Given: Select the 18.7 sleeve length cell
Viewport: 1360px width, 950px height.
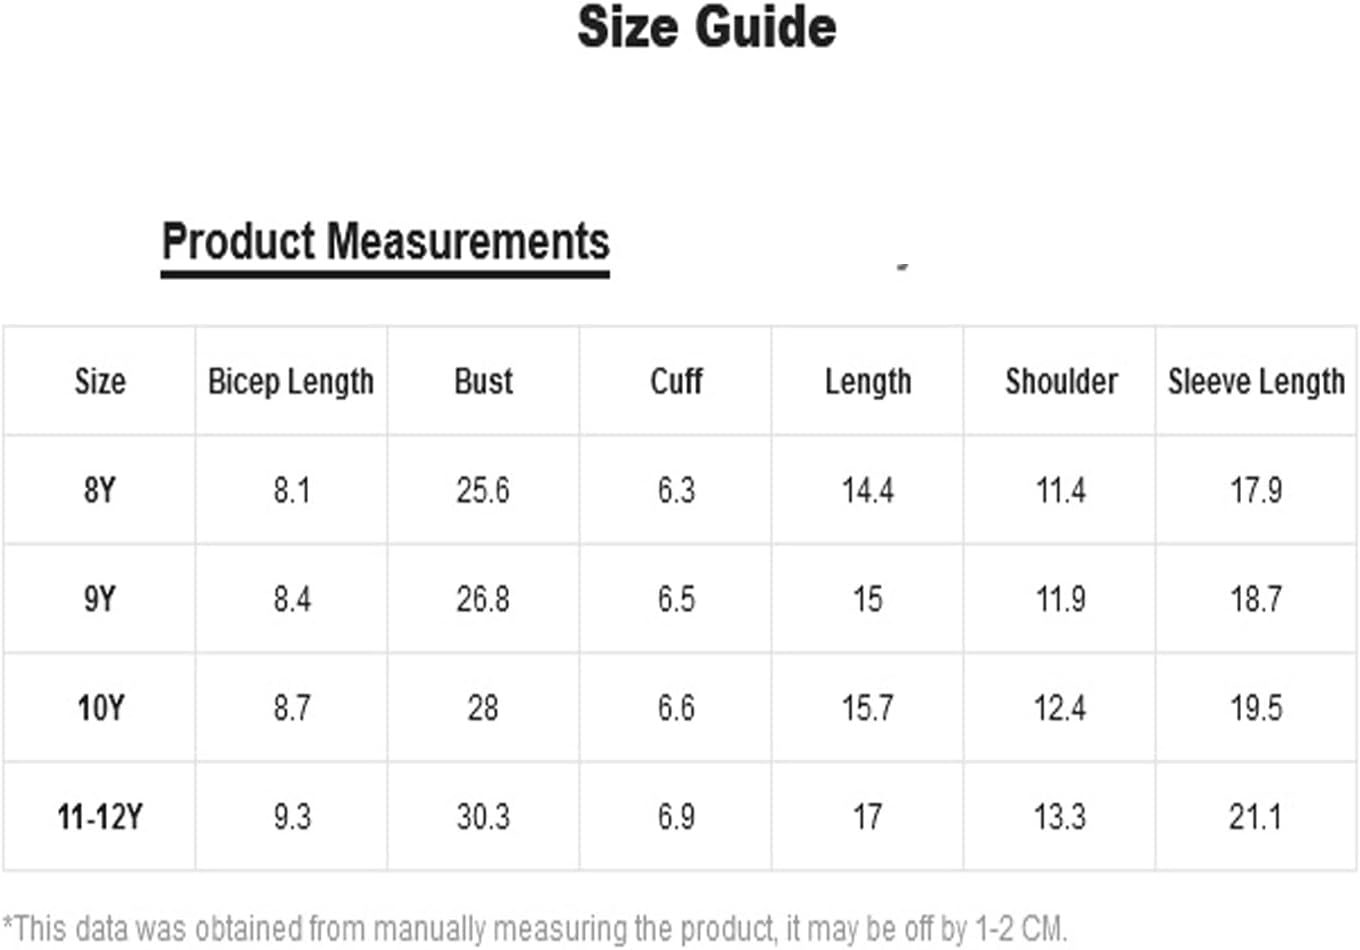Looking at the screenshot, I should click(1256, 599).
